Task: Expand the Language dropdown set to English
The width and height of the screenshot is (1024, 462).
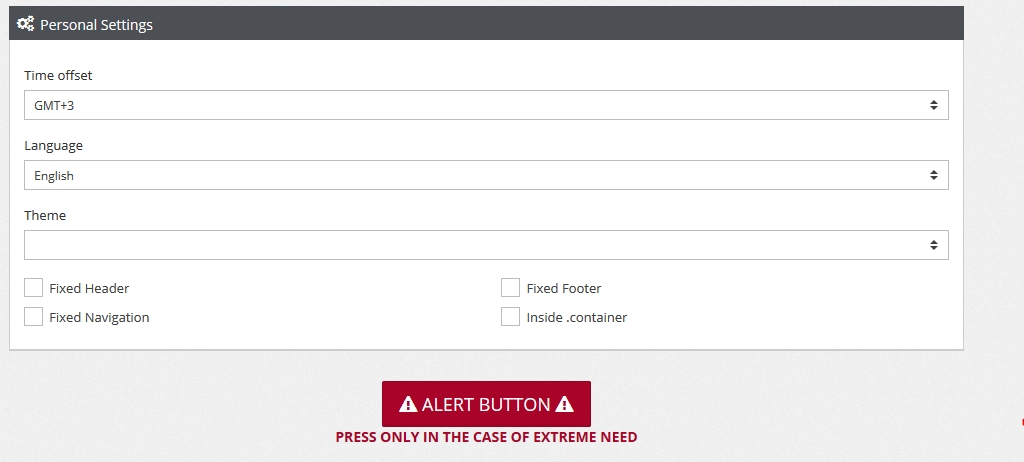Action: point(480,175)
